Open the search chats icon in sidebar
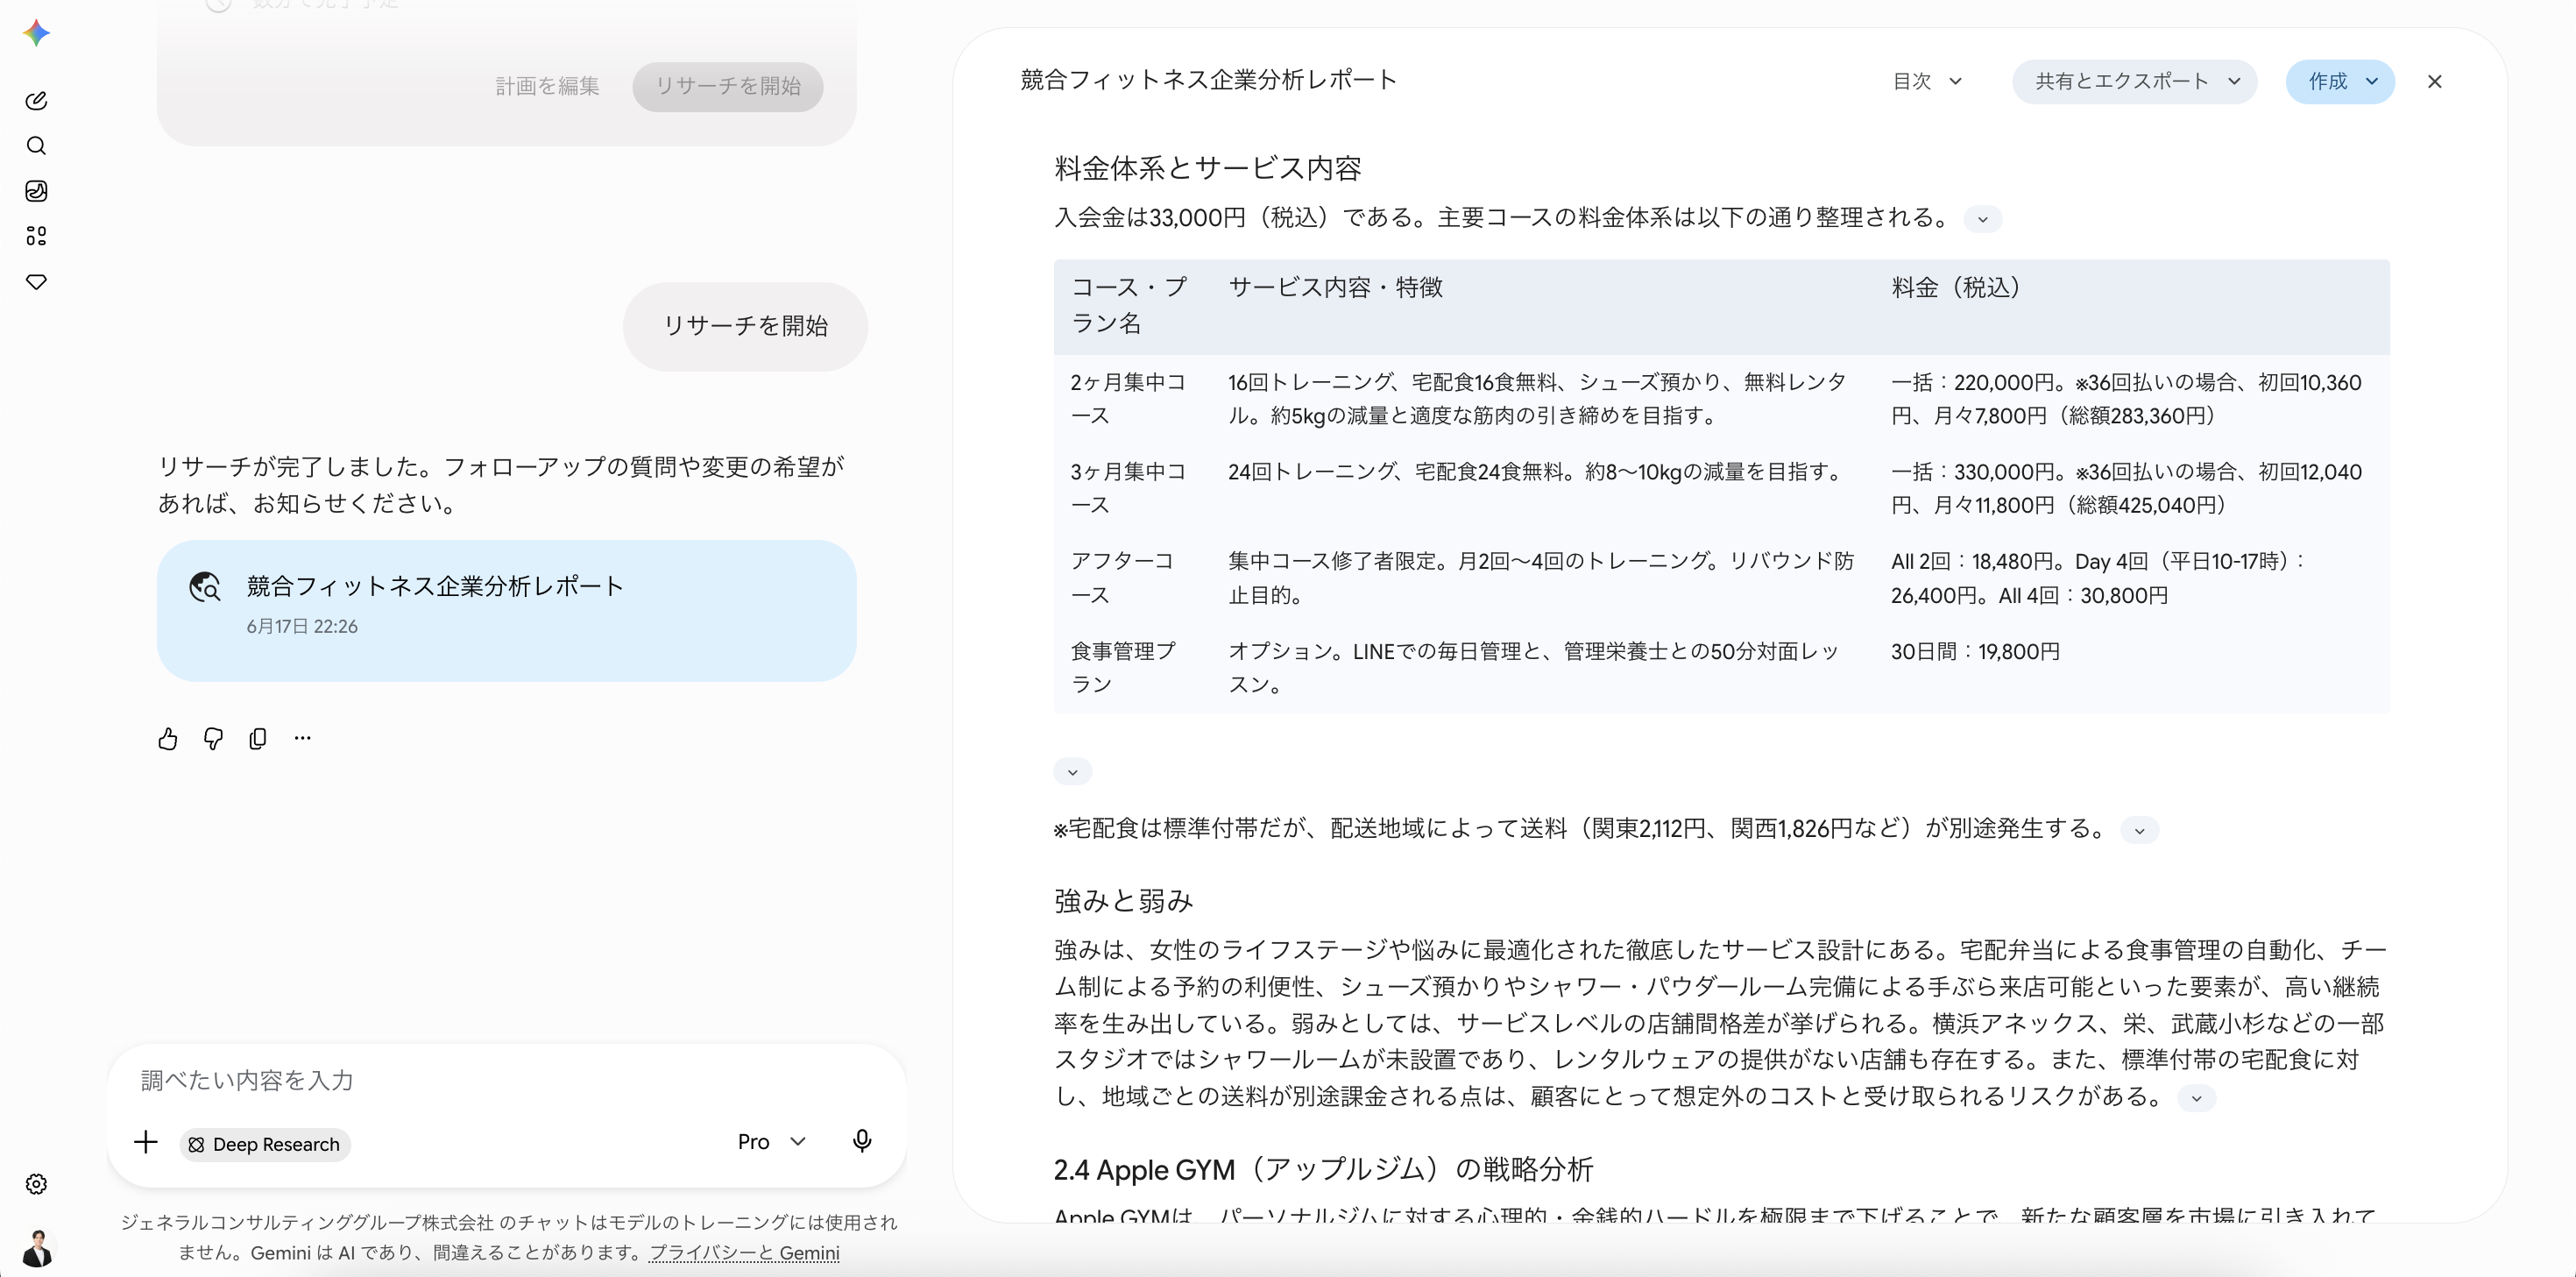Image resolution: width=2576 pixels, height=1277 pixels. (x=36, y=146)
